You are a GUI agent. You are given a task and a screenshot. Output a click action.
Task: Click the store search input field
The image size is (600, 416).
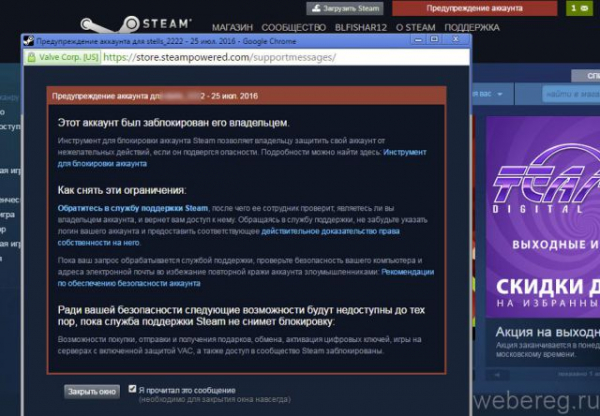pos(571,94)
